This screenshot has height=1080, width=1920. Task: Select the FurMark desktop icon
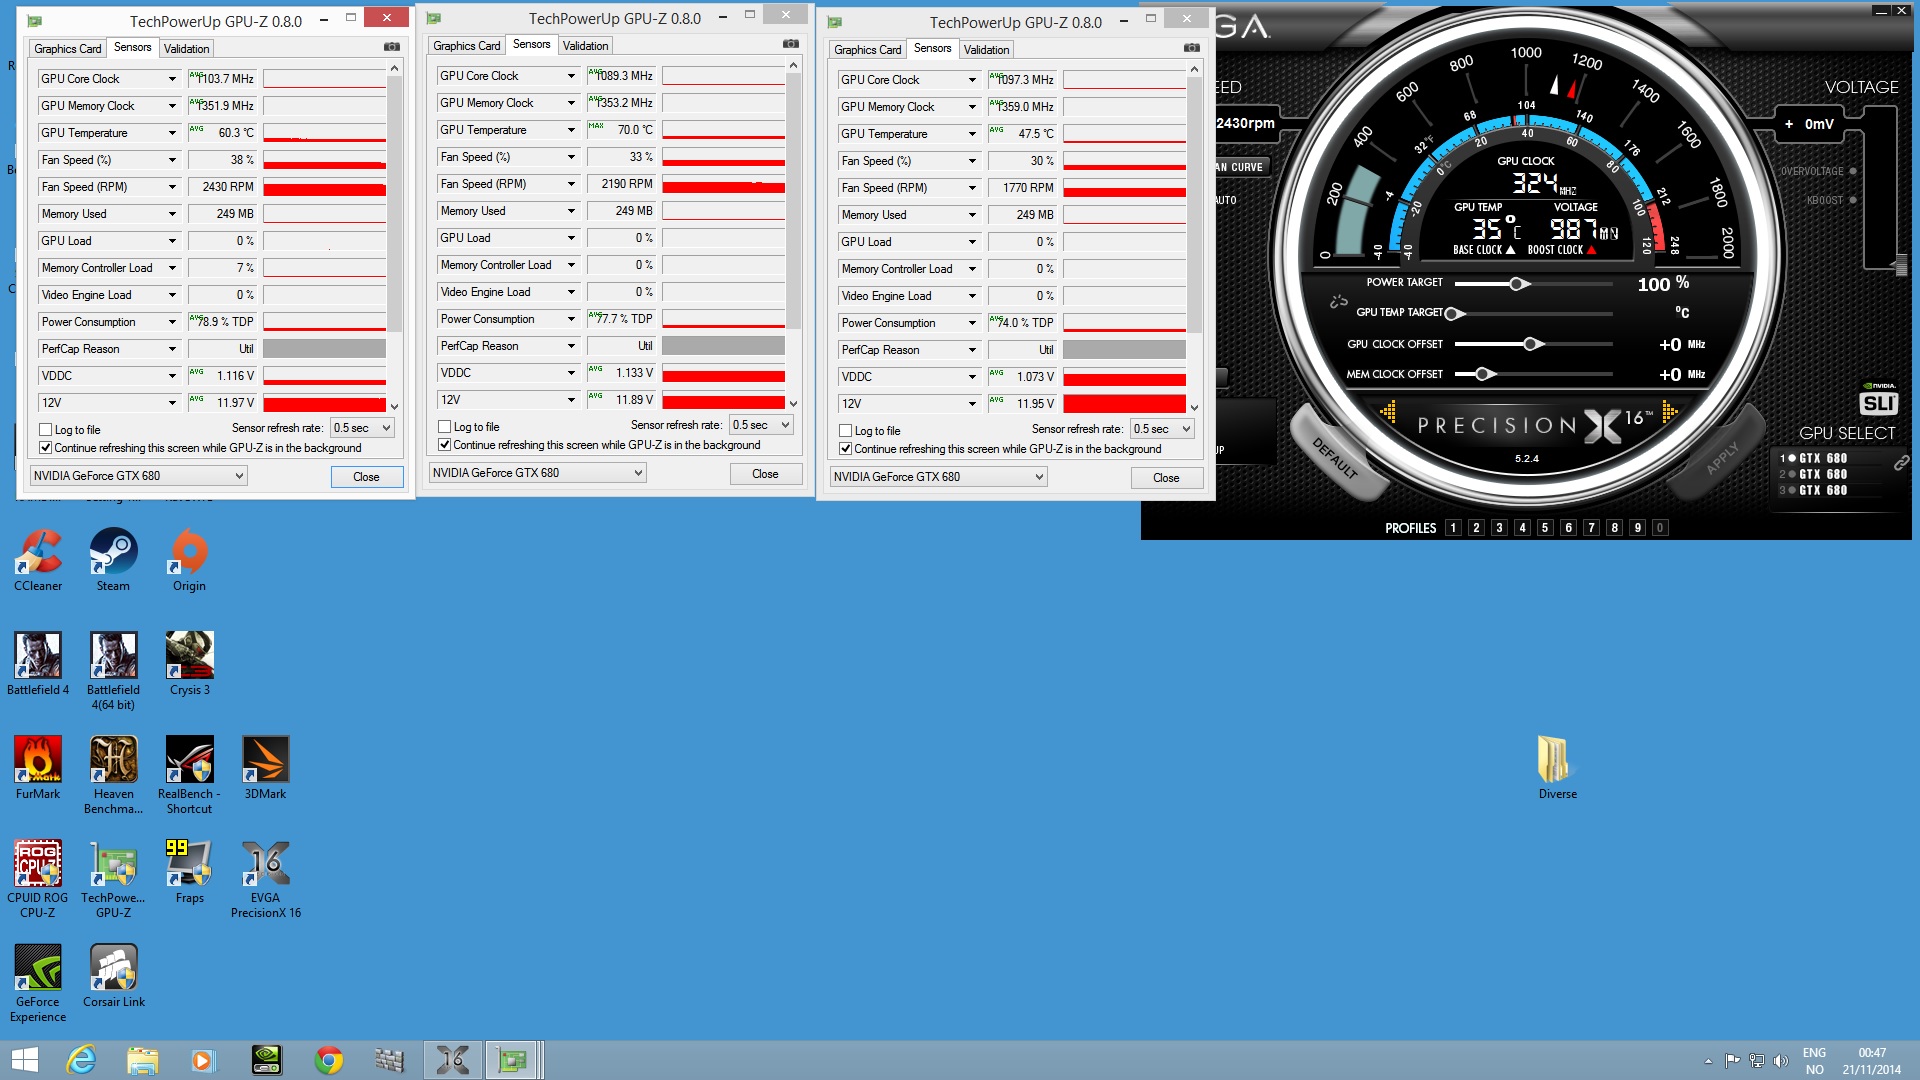[x=38, y=768]
